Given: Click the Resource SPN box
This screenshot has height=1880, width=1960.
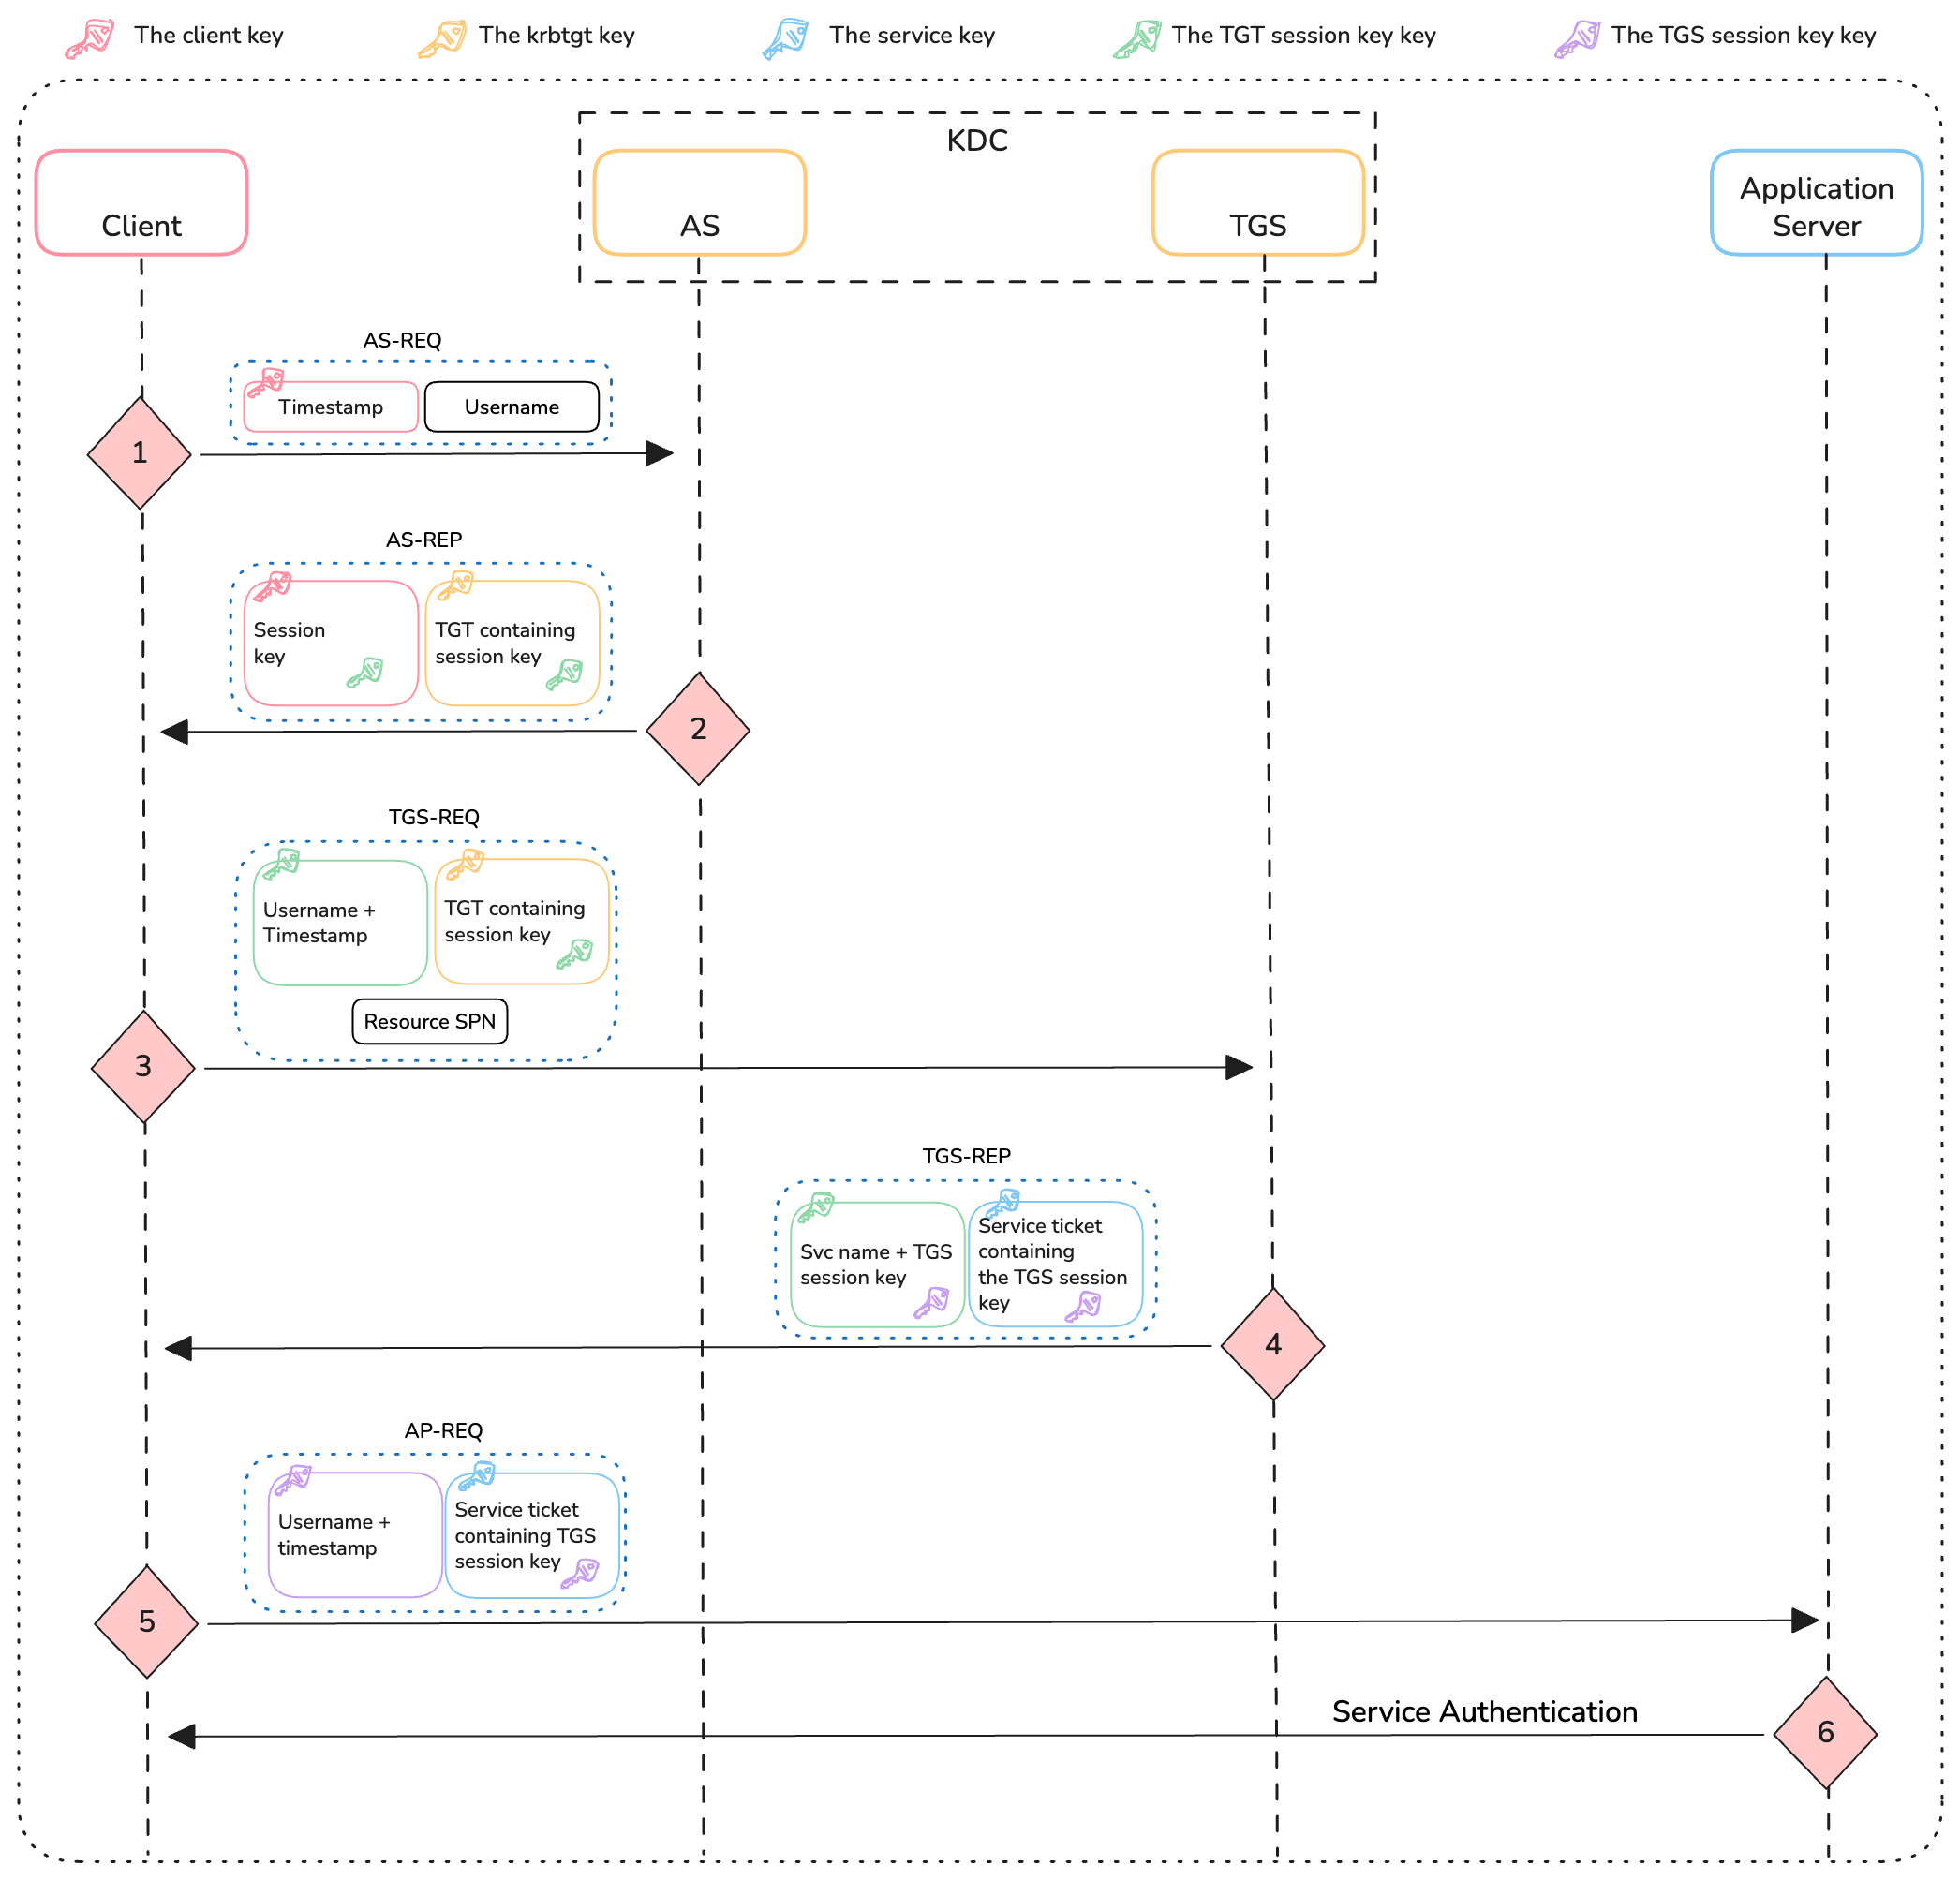Looking at the screenshot, I should (430, 1021).
